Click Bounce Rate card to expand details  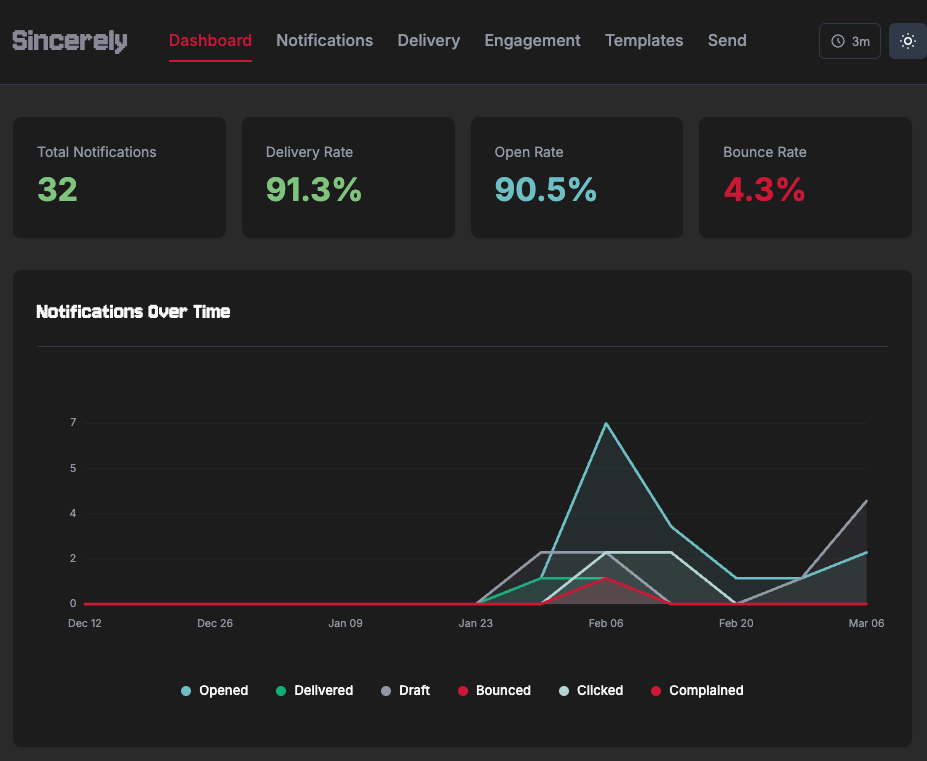805,177
